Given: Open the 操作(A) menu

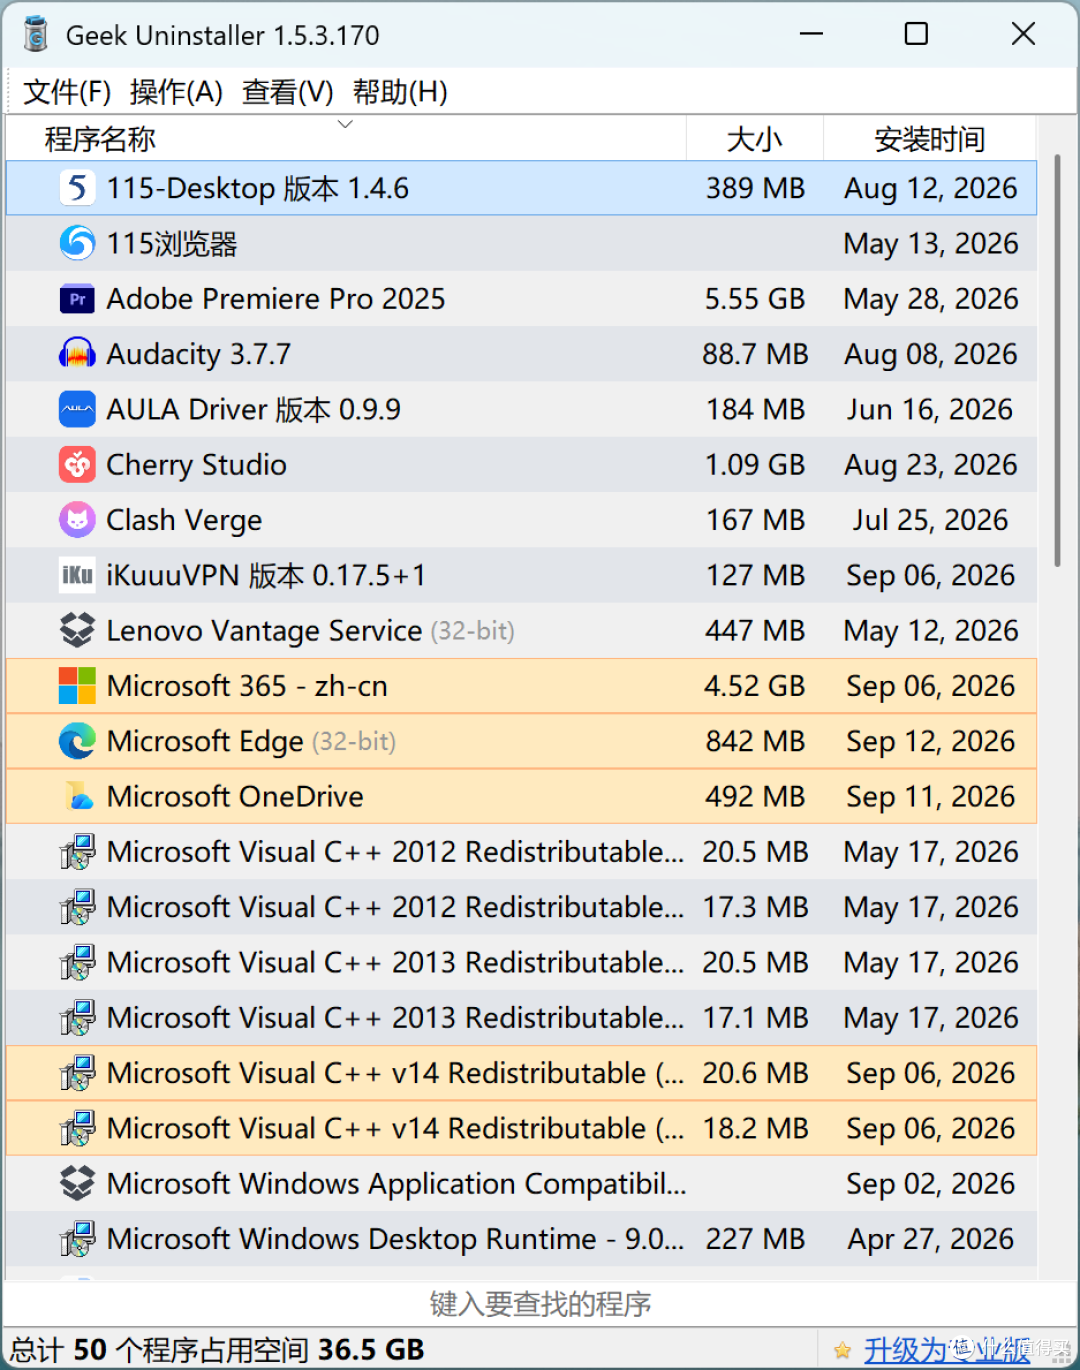Looking at the screenshot, I should click(176, 92).
